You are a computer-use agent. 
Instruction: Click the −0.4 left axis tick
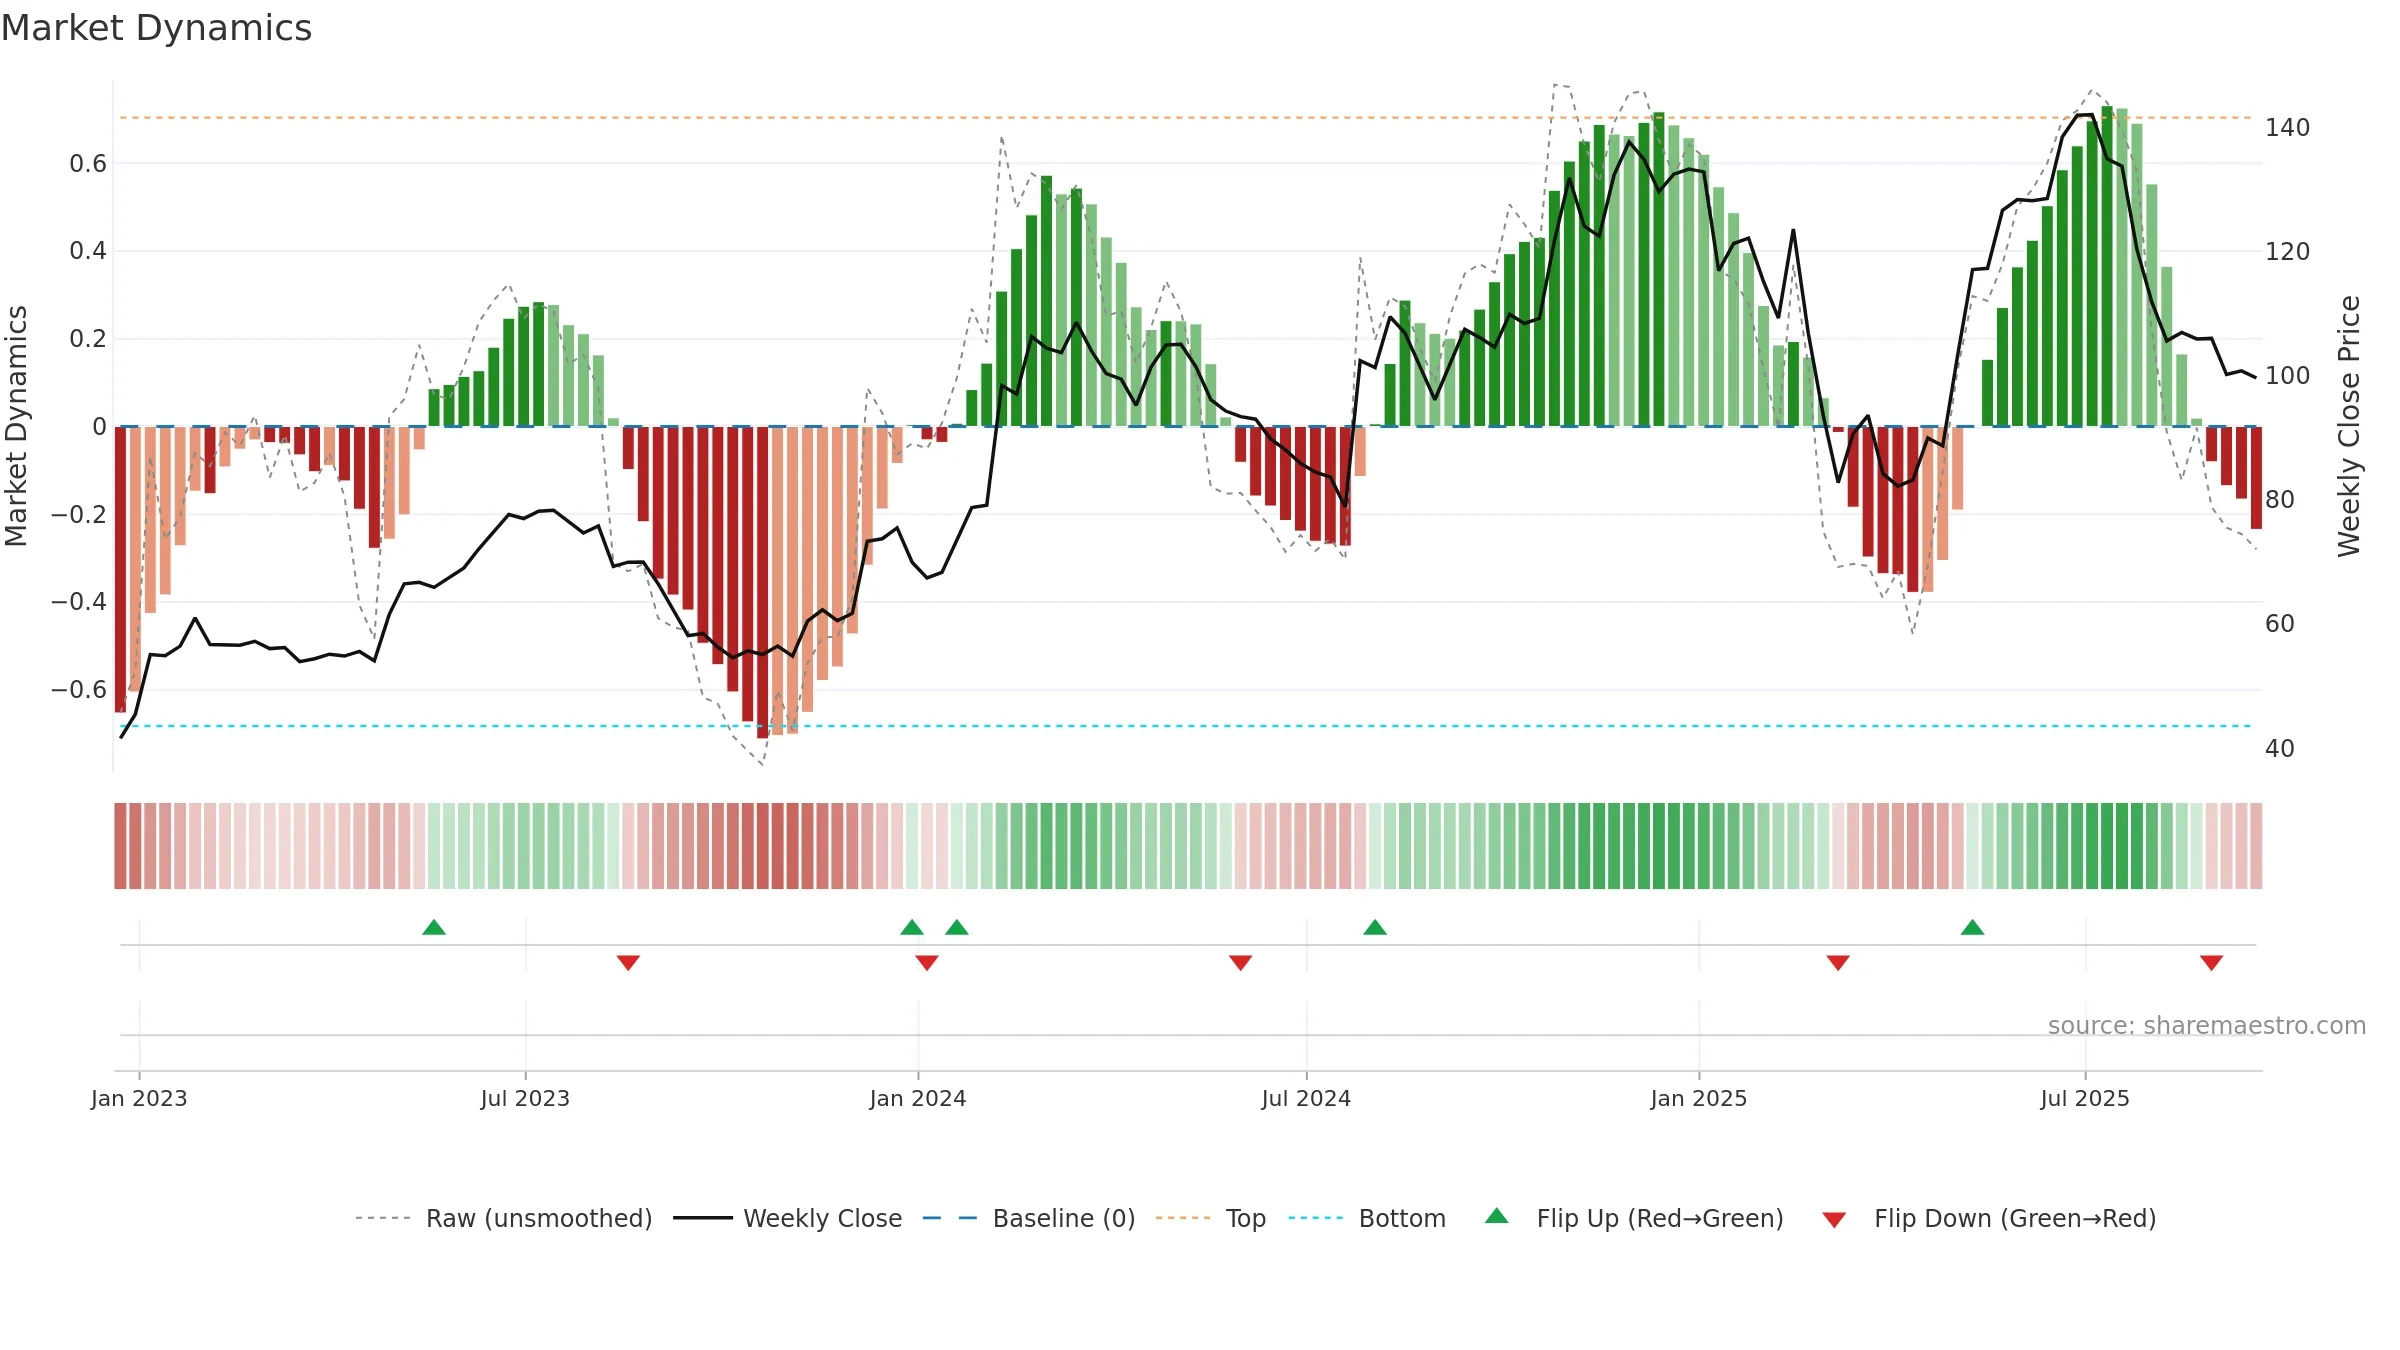[79, 601]
